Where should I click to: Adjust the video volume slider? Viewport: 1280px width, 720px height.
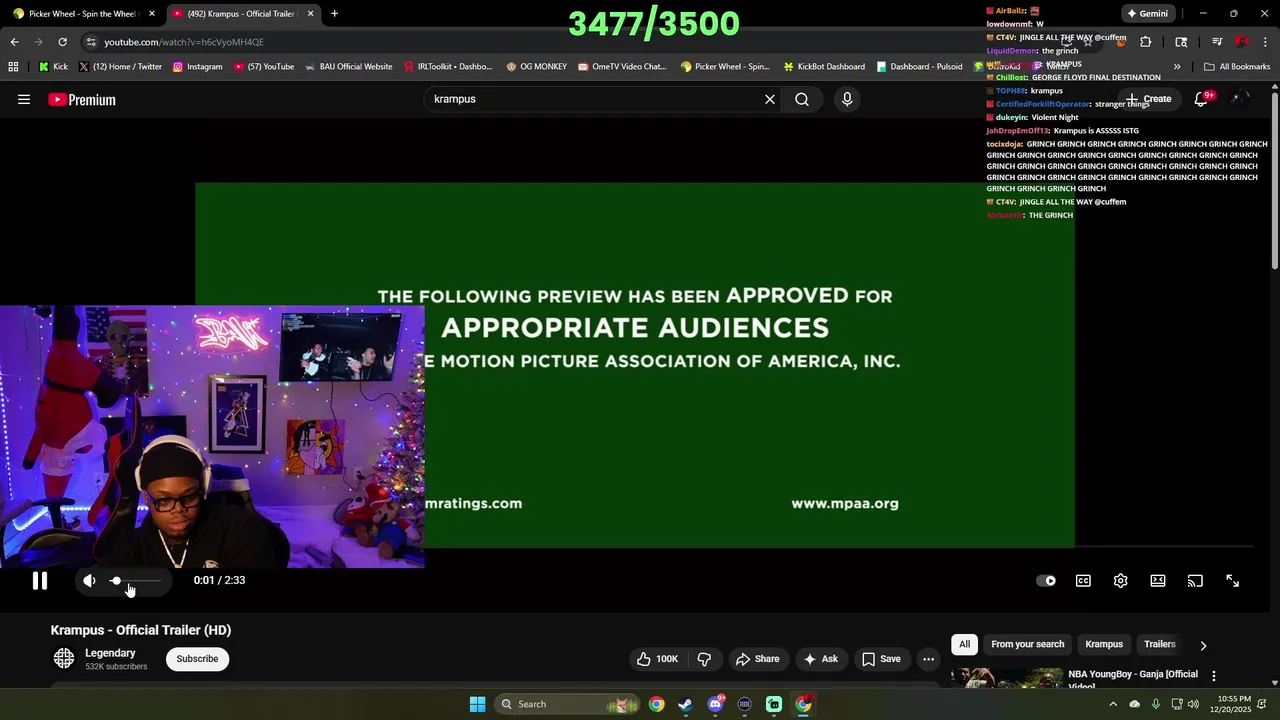(x=136, y=581)
